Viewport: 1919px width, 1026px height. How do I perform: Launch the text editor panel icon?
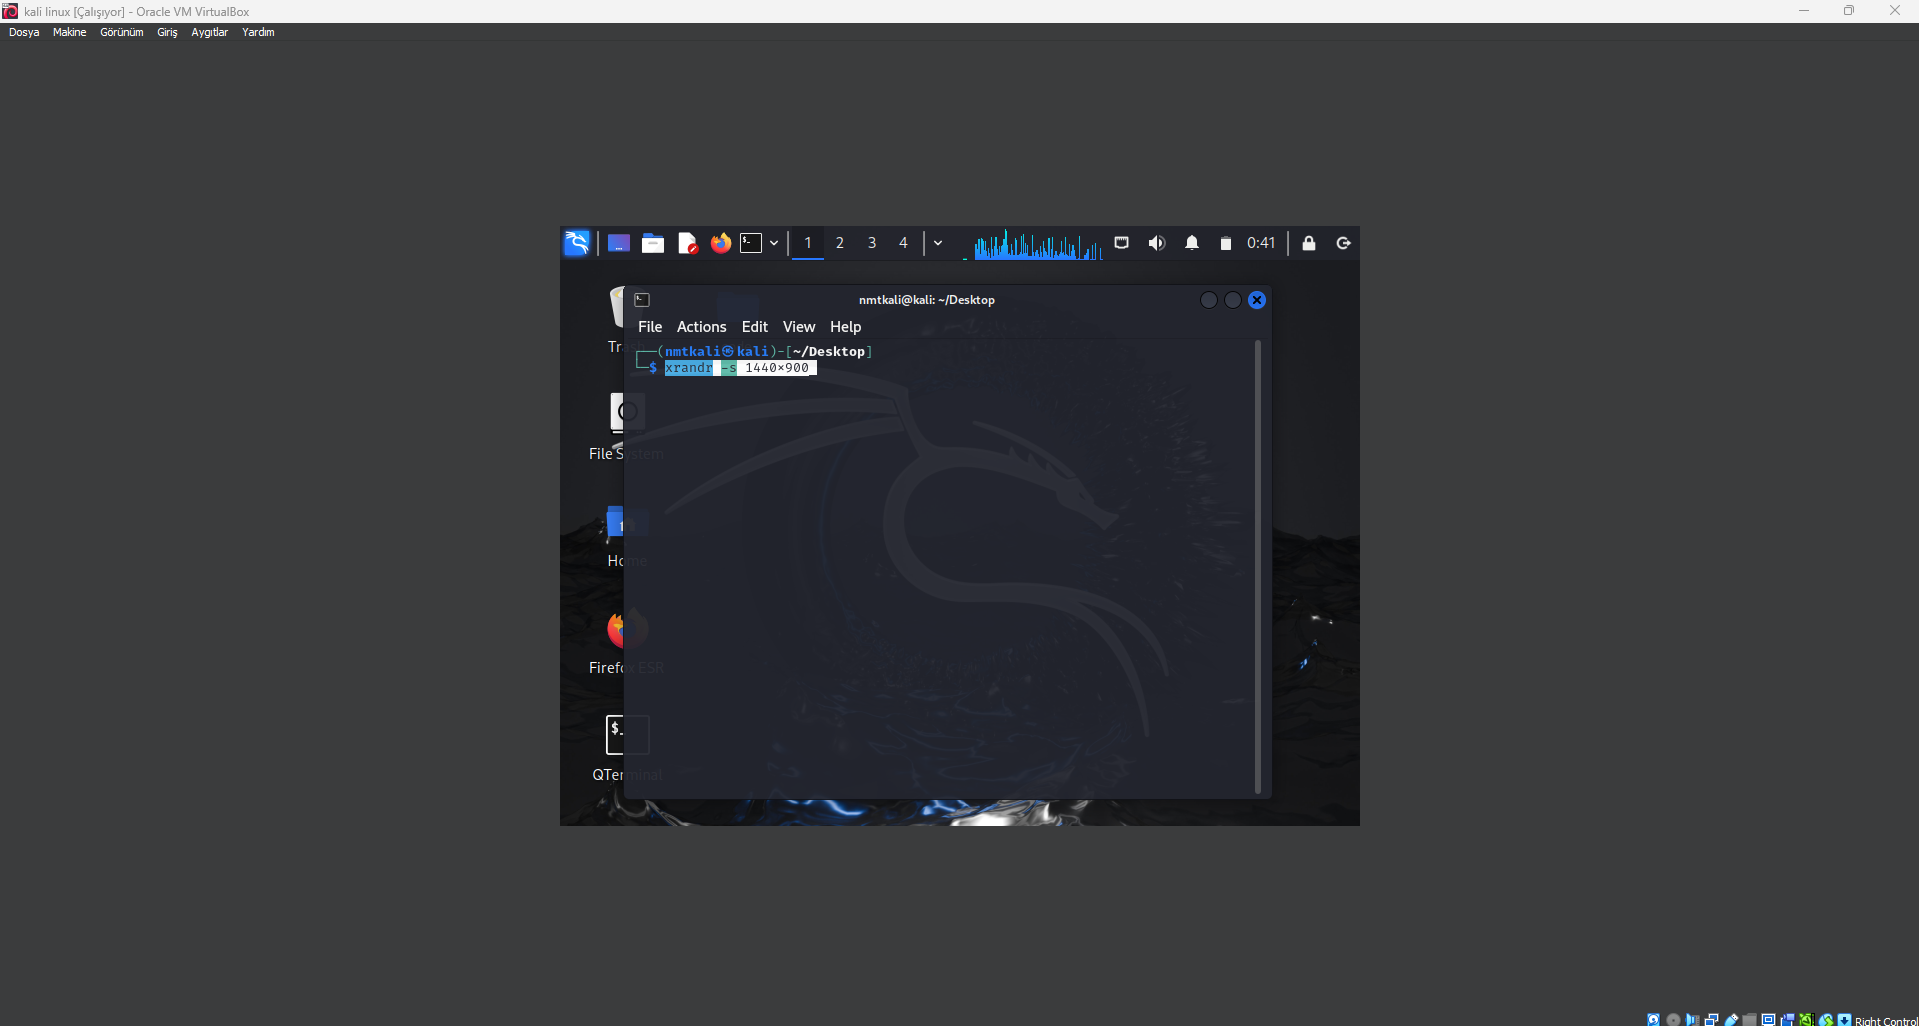pyautogui.click(x=687, y=243)
